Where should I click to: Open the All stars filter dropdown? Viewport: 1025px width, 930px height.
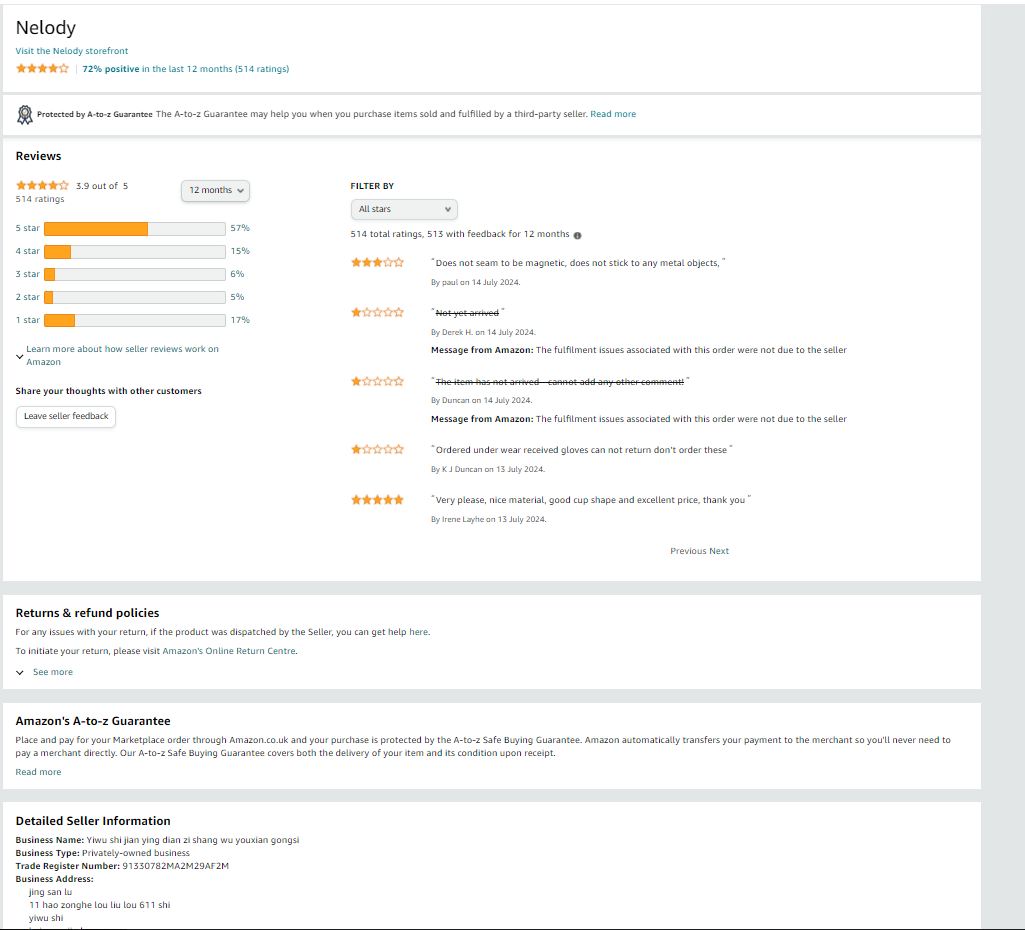coord(404,209)
